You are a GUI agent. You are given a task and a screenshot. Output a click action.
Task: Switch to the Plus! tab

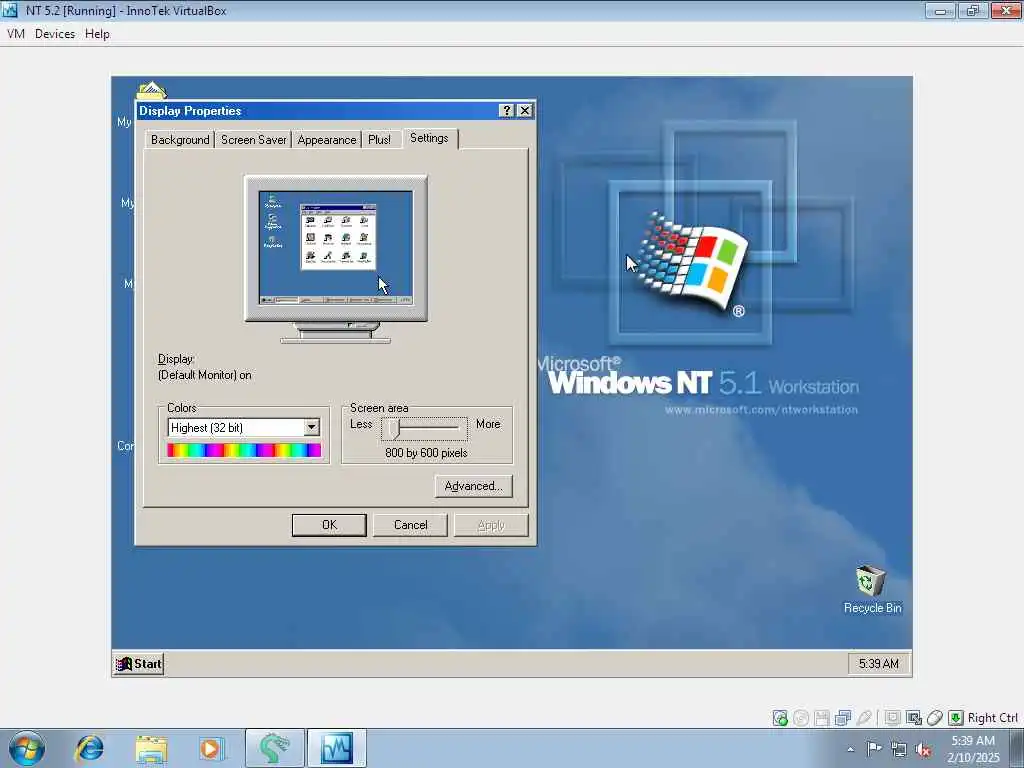[379, 140]
